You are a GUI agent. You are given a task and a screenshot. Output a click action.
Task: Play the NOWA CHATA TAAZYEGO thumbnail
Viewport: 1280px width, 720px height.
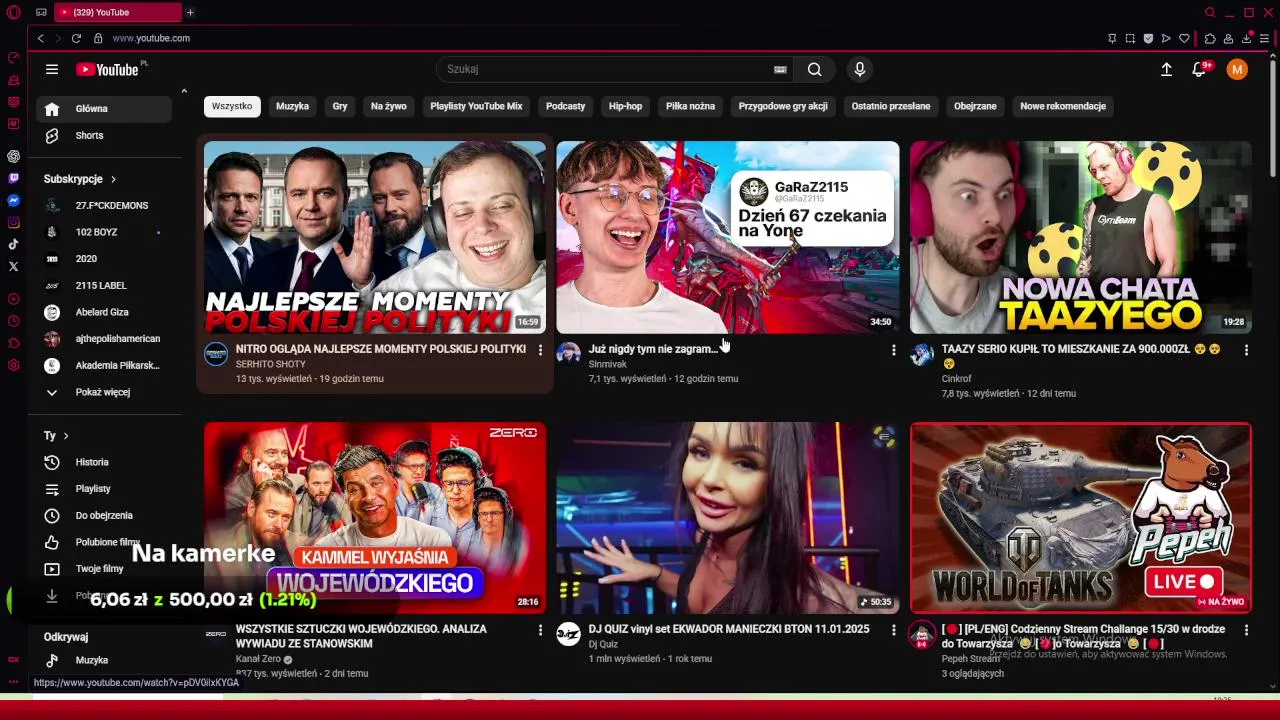click(1081, 237)
